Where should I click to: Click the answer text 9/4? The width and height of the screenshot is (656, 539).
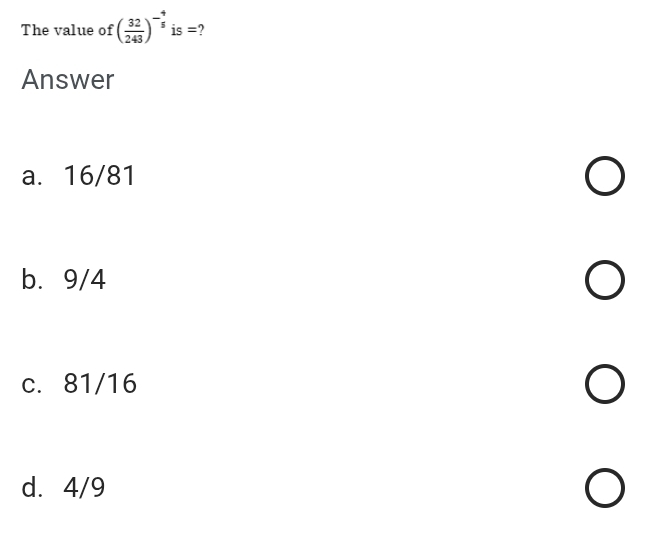point(85,280)
